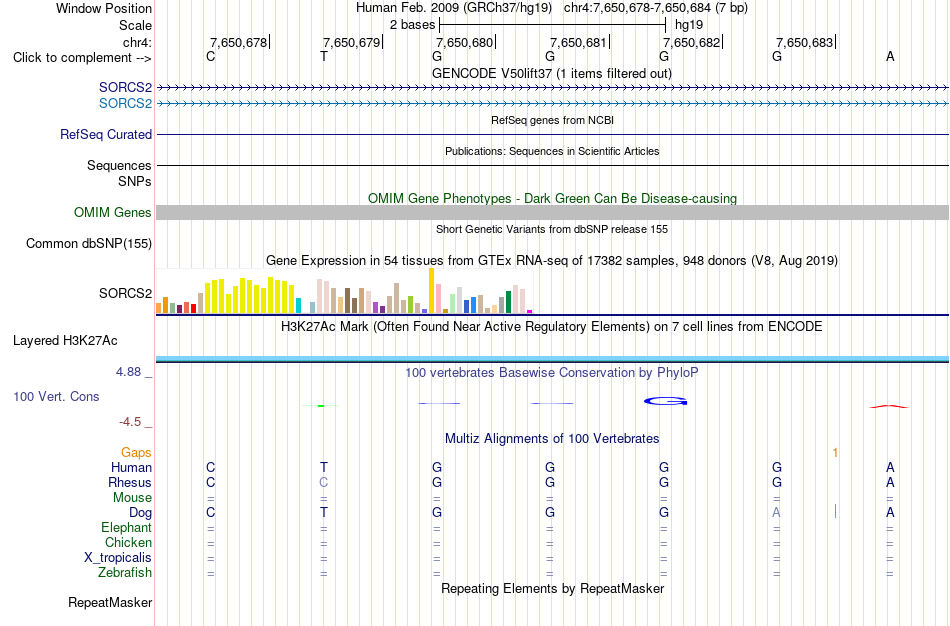The width and height of the screenshot is (950, 626).
Task: Click the Human species label
Action: tap(131, 467)
